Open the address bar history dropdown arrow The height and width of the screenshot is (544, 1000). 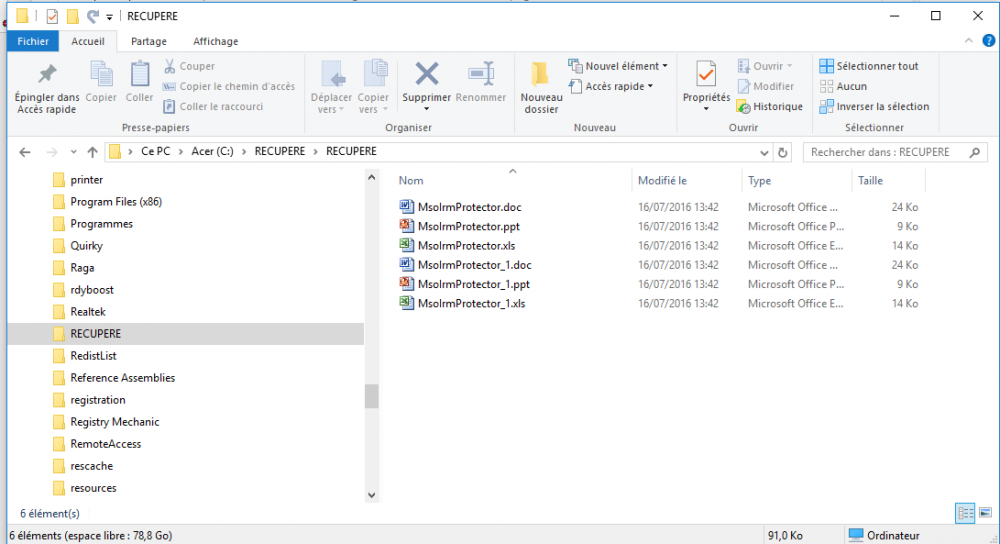click(764, 152)
